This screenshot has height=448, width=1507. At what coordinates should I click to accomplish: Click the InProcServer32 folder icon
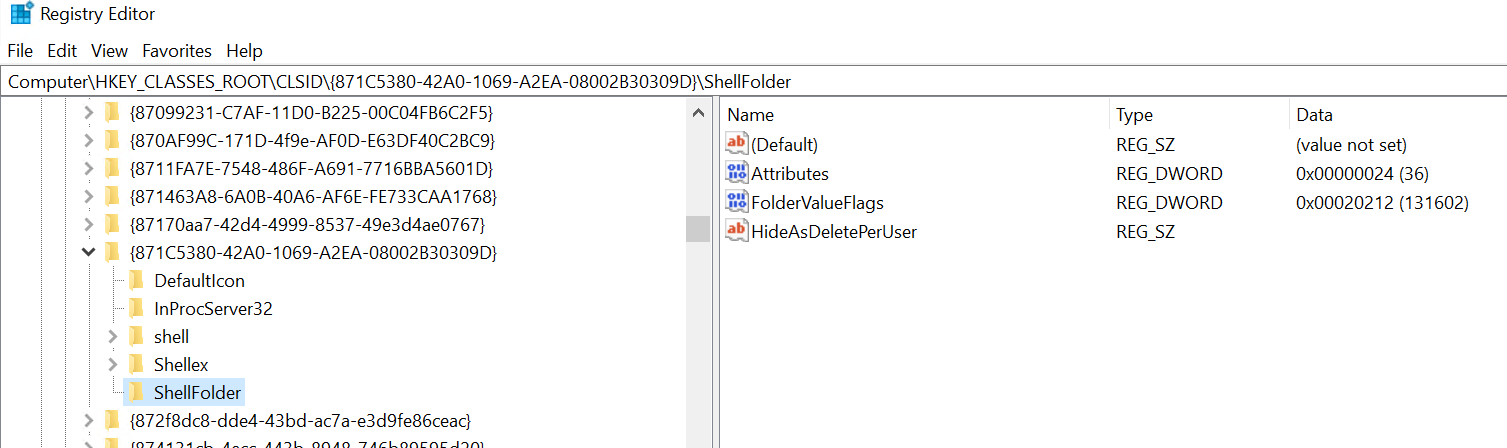click(137, 308)
